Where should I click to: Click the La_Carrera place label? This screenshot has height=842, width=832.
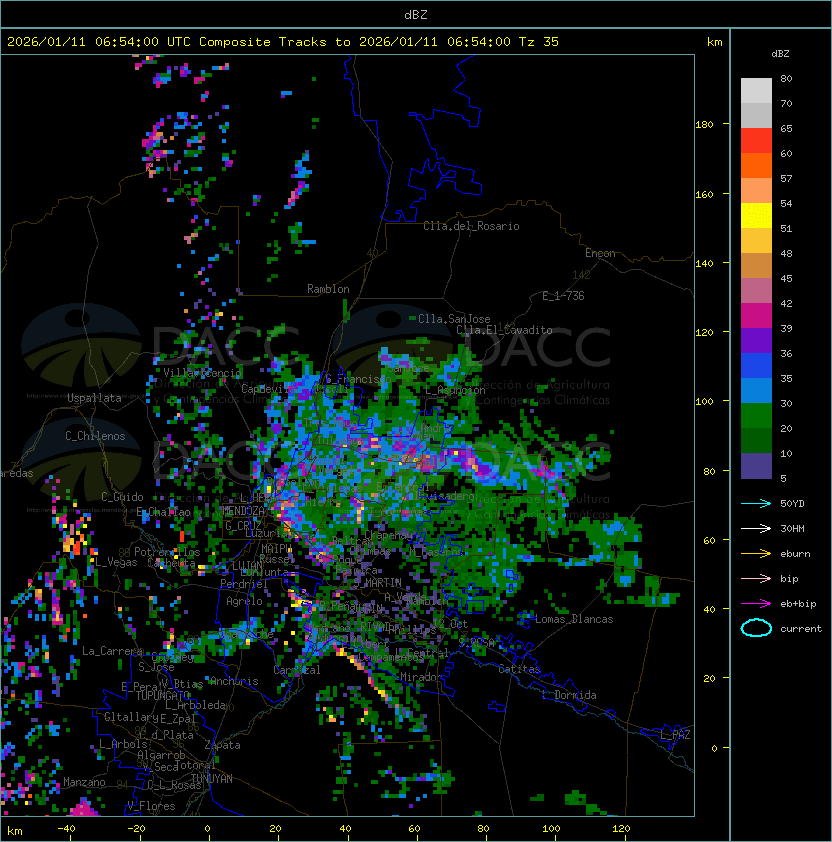coord(112,651)
